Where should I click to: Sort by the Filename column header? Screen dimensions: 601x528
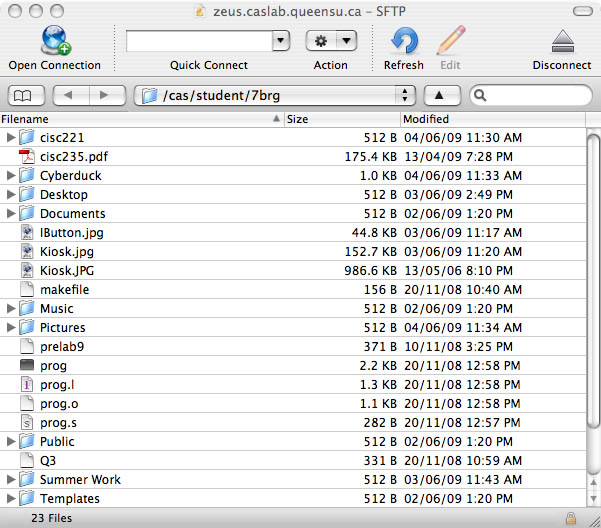(x=141, y=119)
